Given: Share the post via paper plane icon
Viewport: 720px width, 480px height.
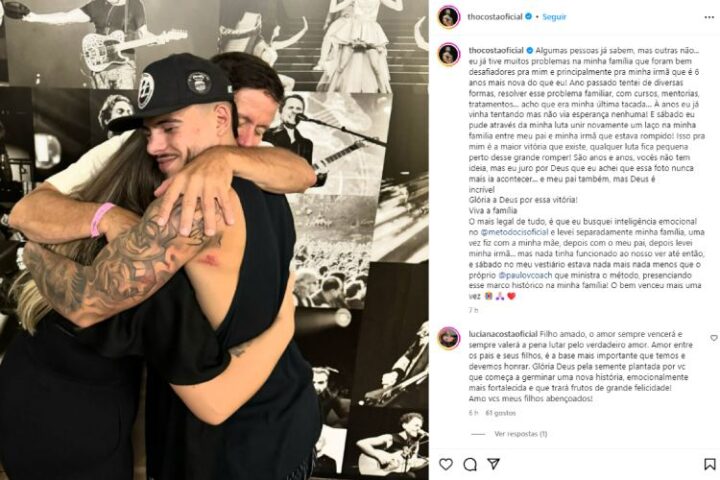Looking at the screenshot, I should [494, 464].
